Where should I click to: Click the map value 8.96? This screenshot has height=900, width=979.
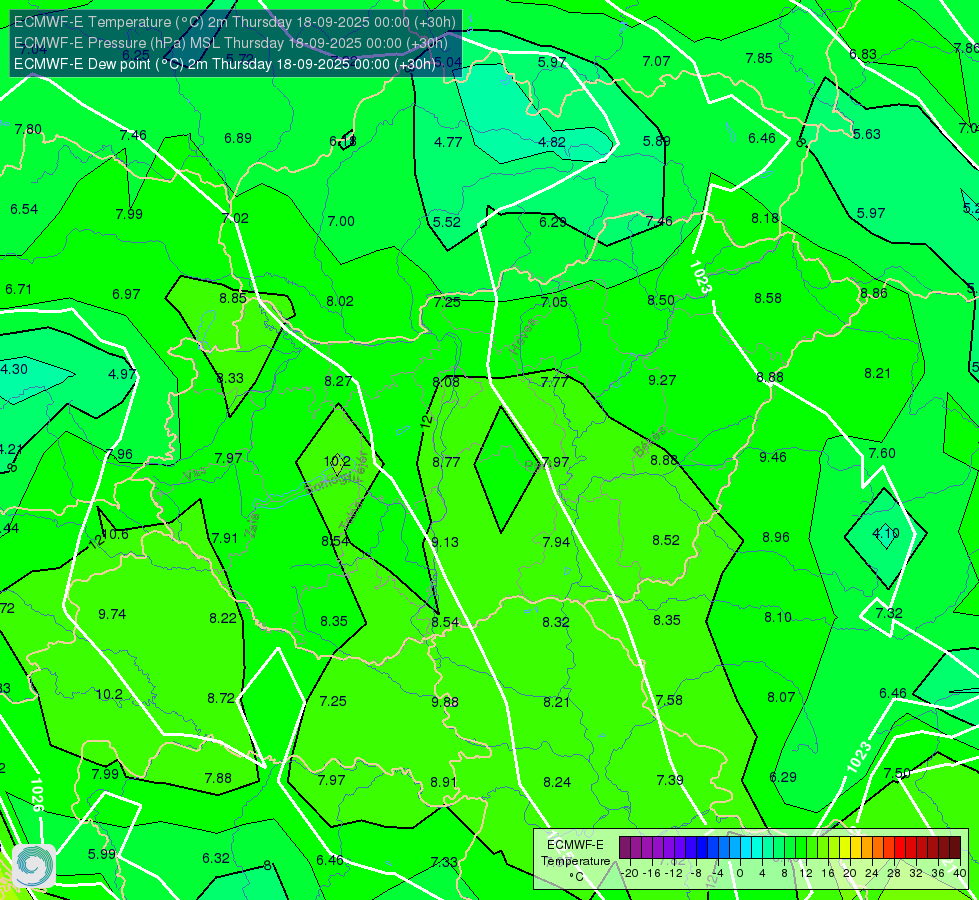point(775,537)
